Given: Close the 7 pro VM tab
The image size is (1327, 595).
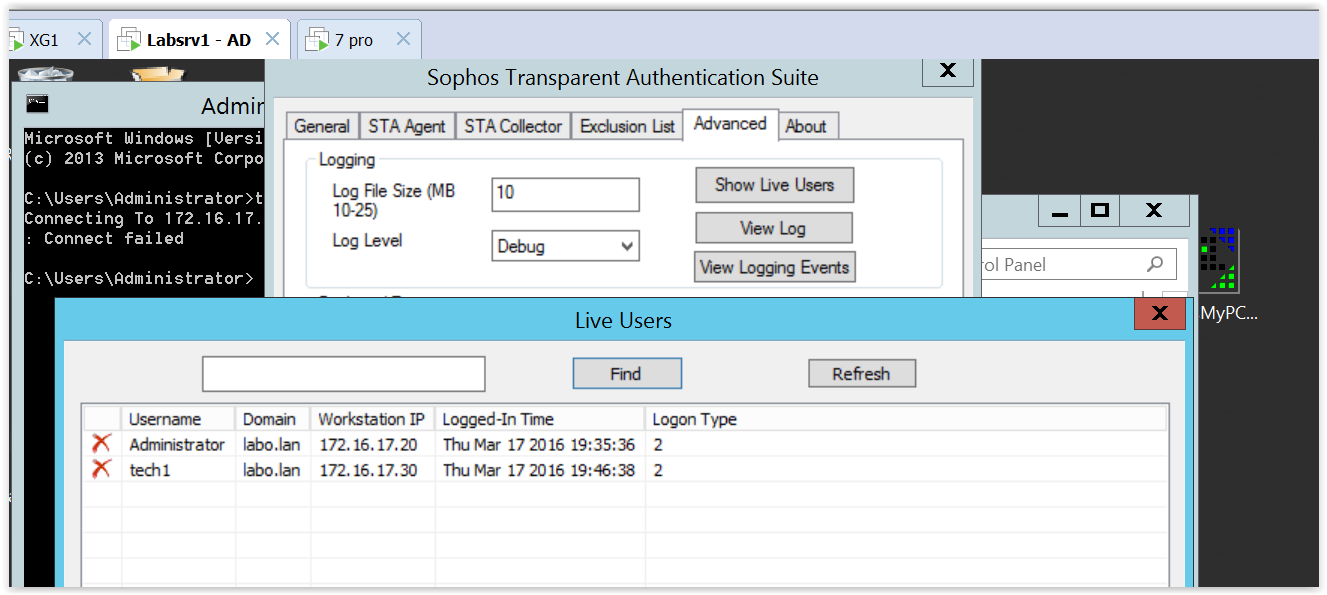Looking at the screenshot, I should (x=403, y=39).
